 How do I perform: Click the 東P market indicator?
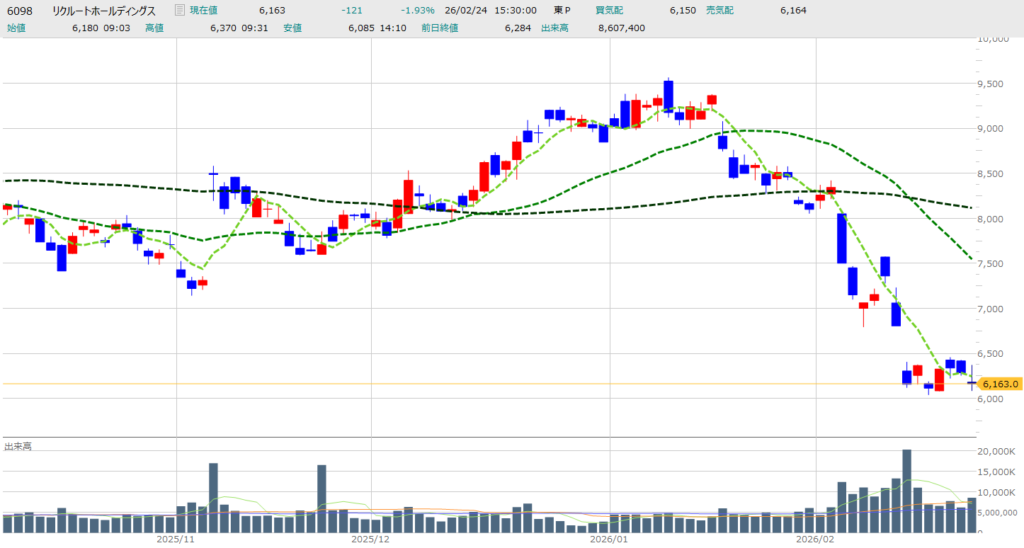click(x=561, y=10)
